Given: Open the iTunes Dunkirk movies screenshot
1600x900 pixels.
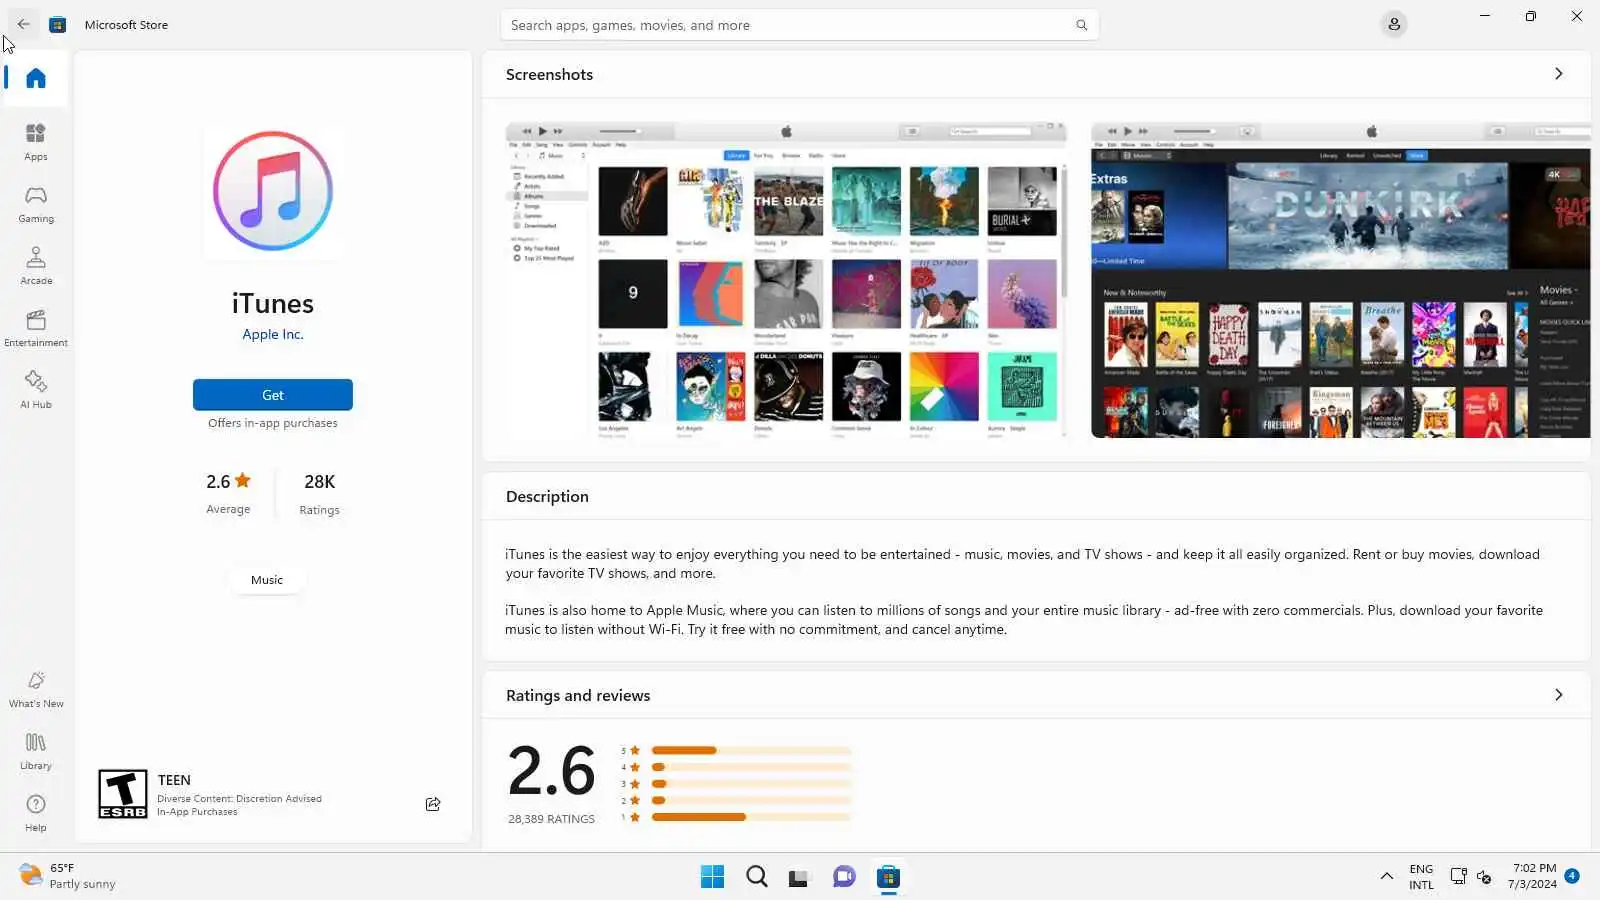Looking at the screenshot, I should pos(1341,280).
